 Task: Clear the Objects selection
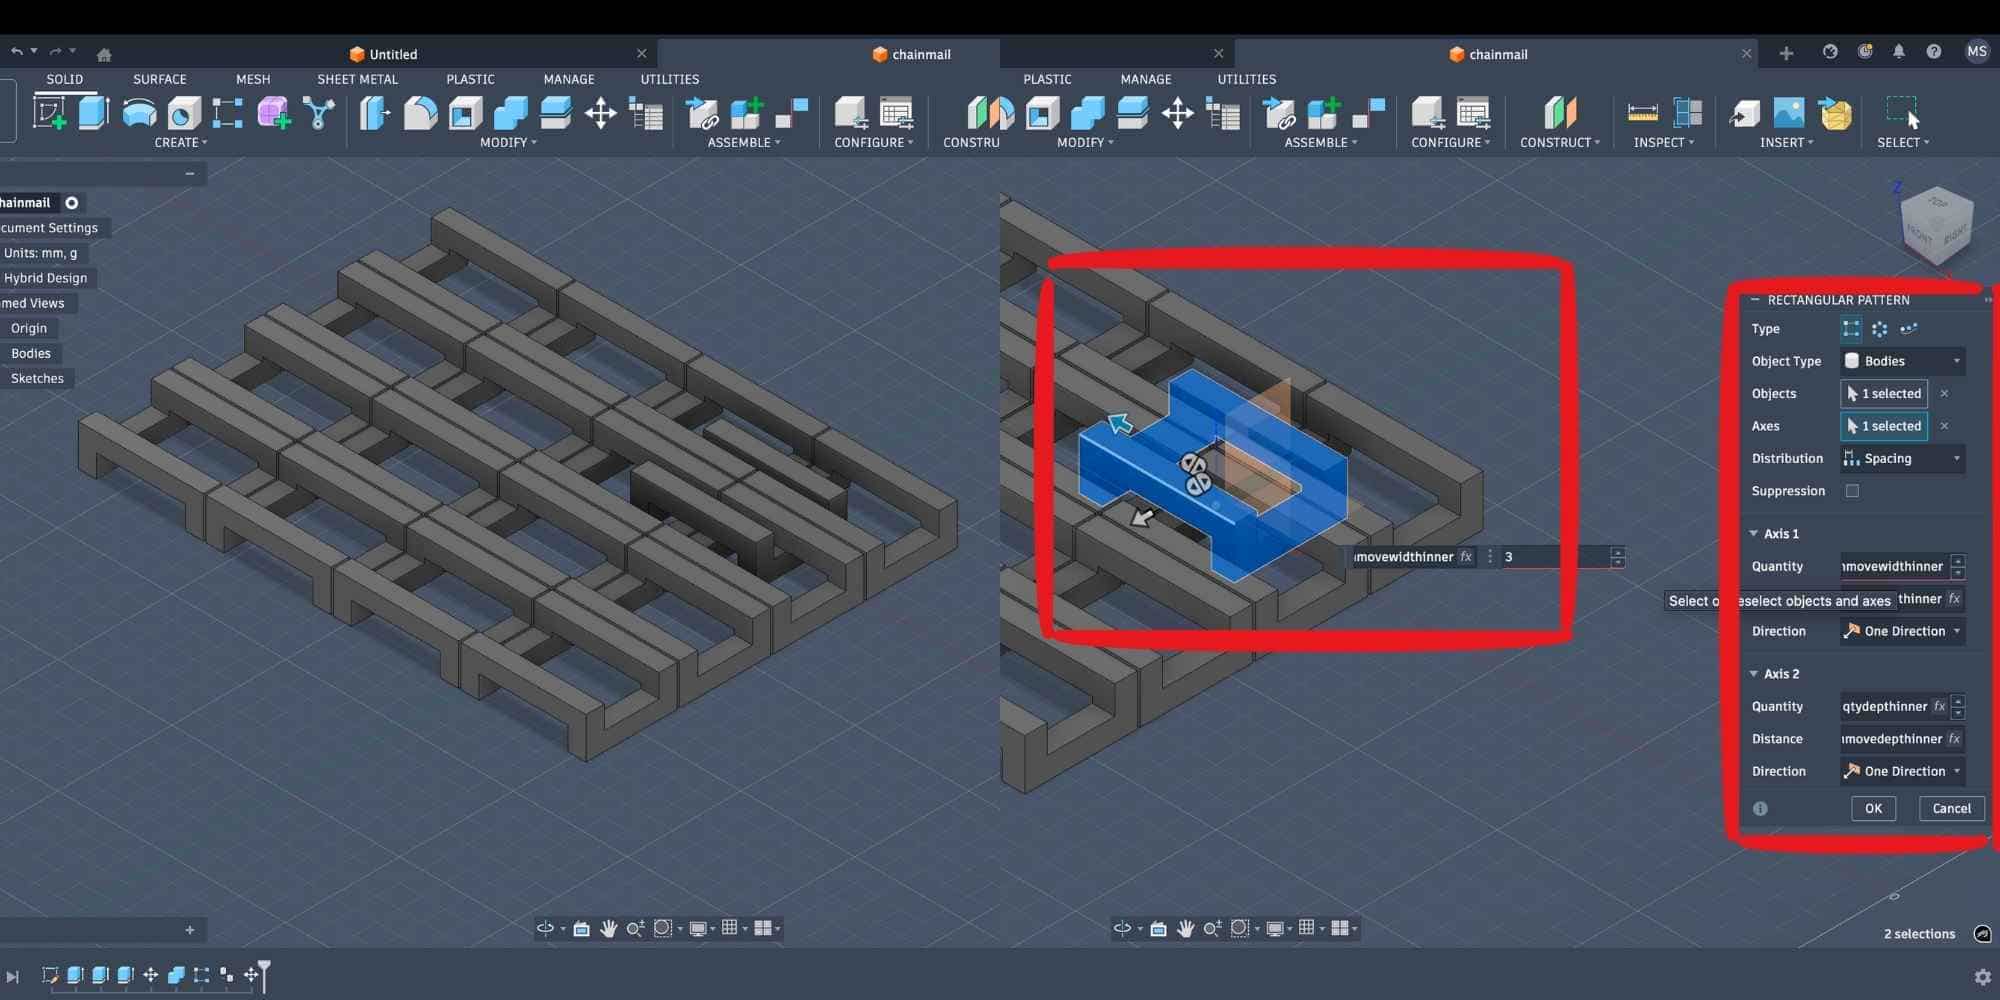click(x=1944, y=394)
